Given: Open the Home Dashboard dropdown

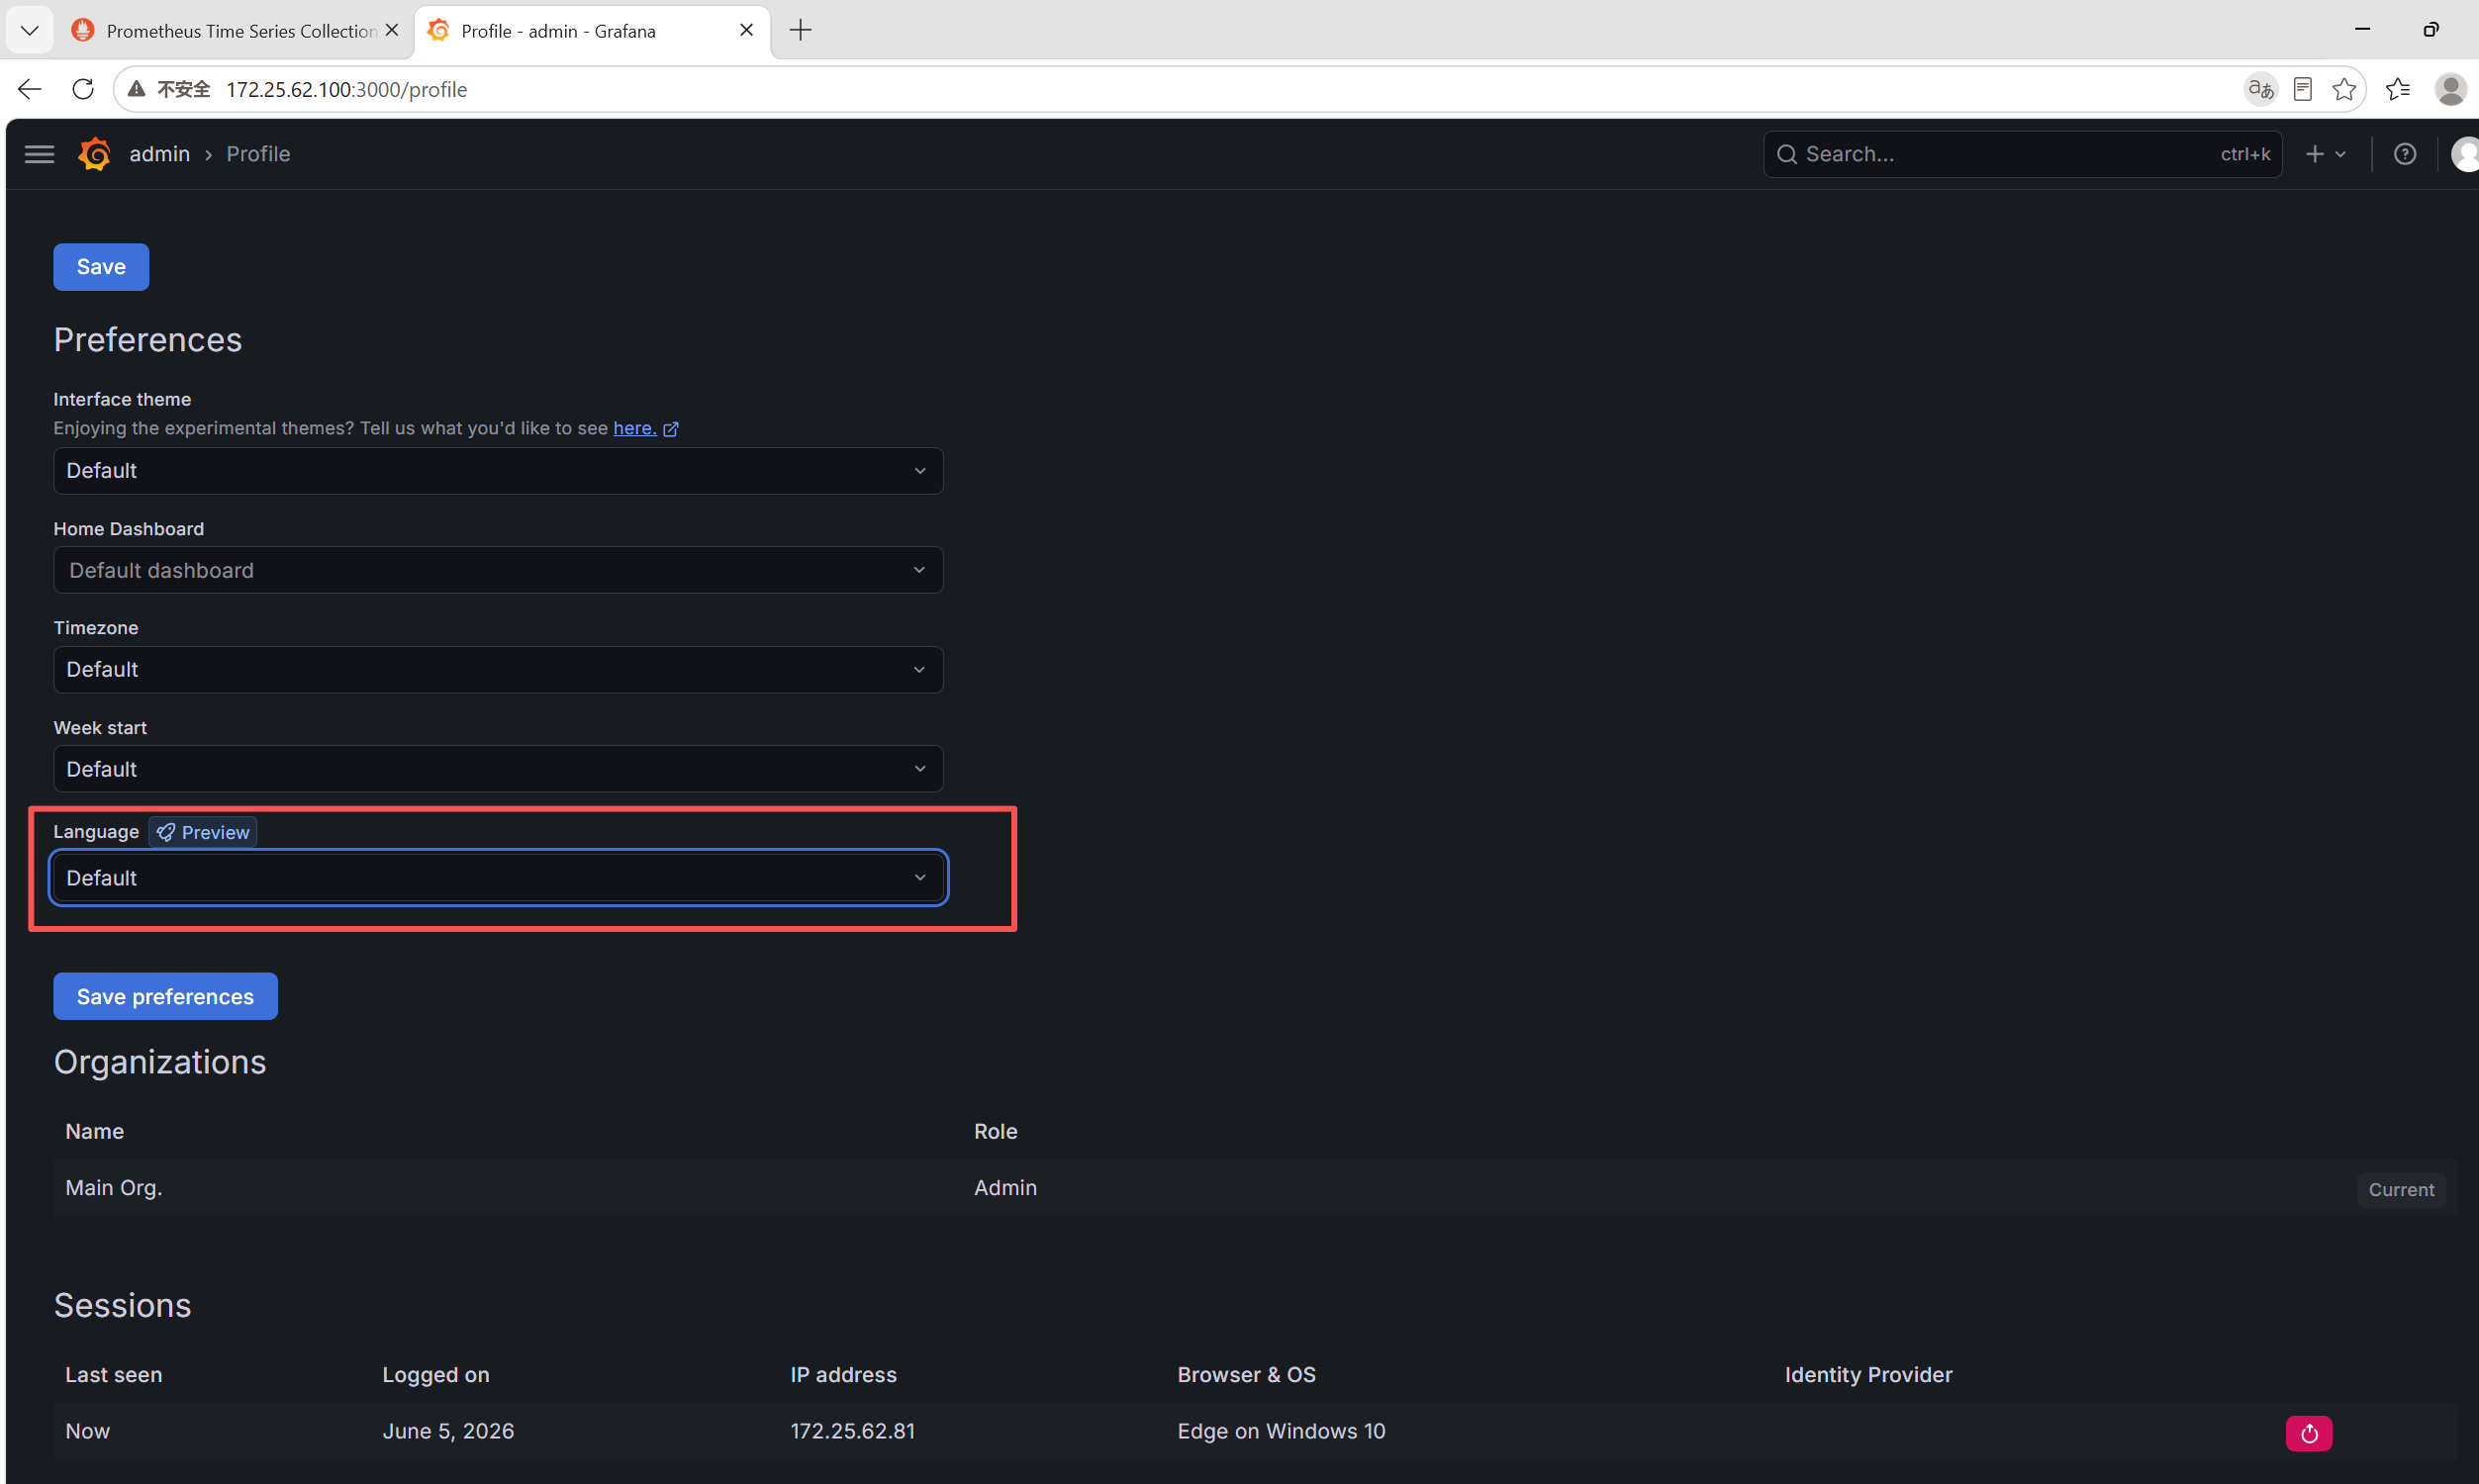Looking at the screenshot, I should tap(498, 570).
